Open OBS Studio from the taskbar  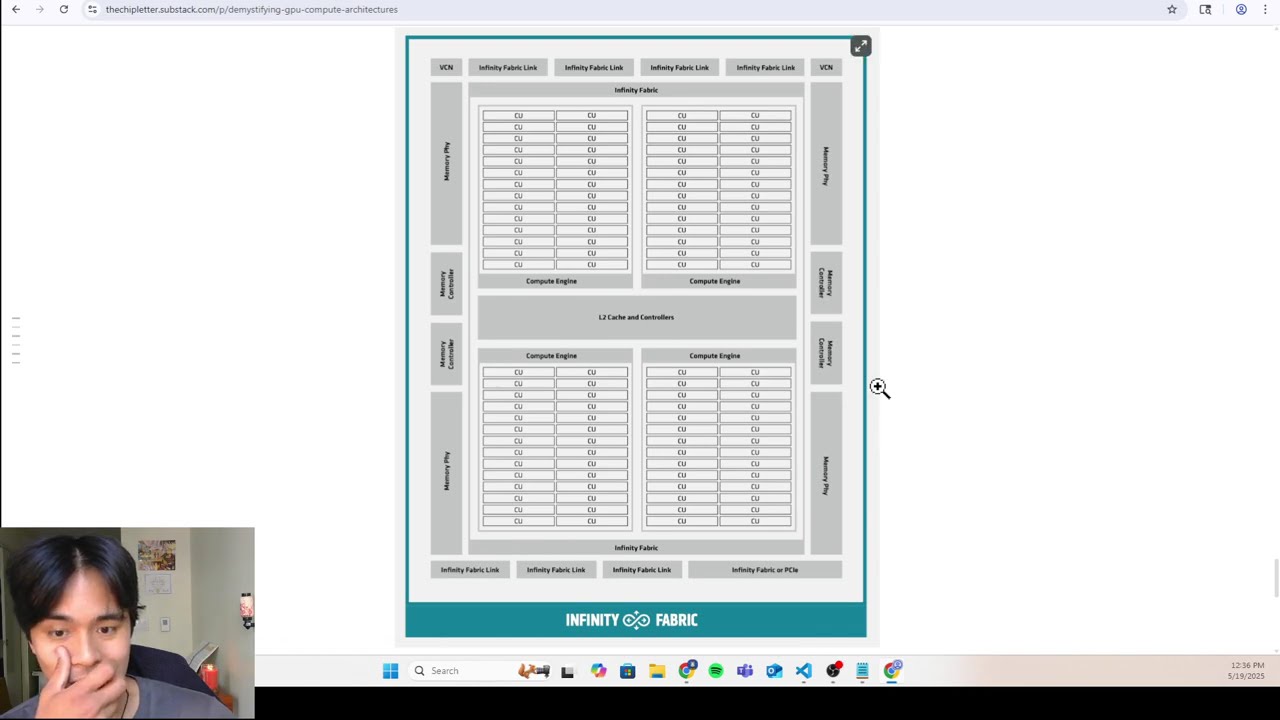tap(833, 671)
